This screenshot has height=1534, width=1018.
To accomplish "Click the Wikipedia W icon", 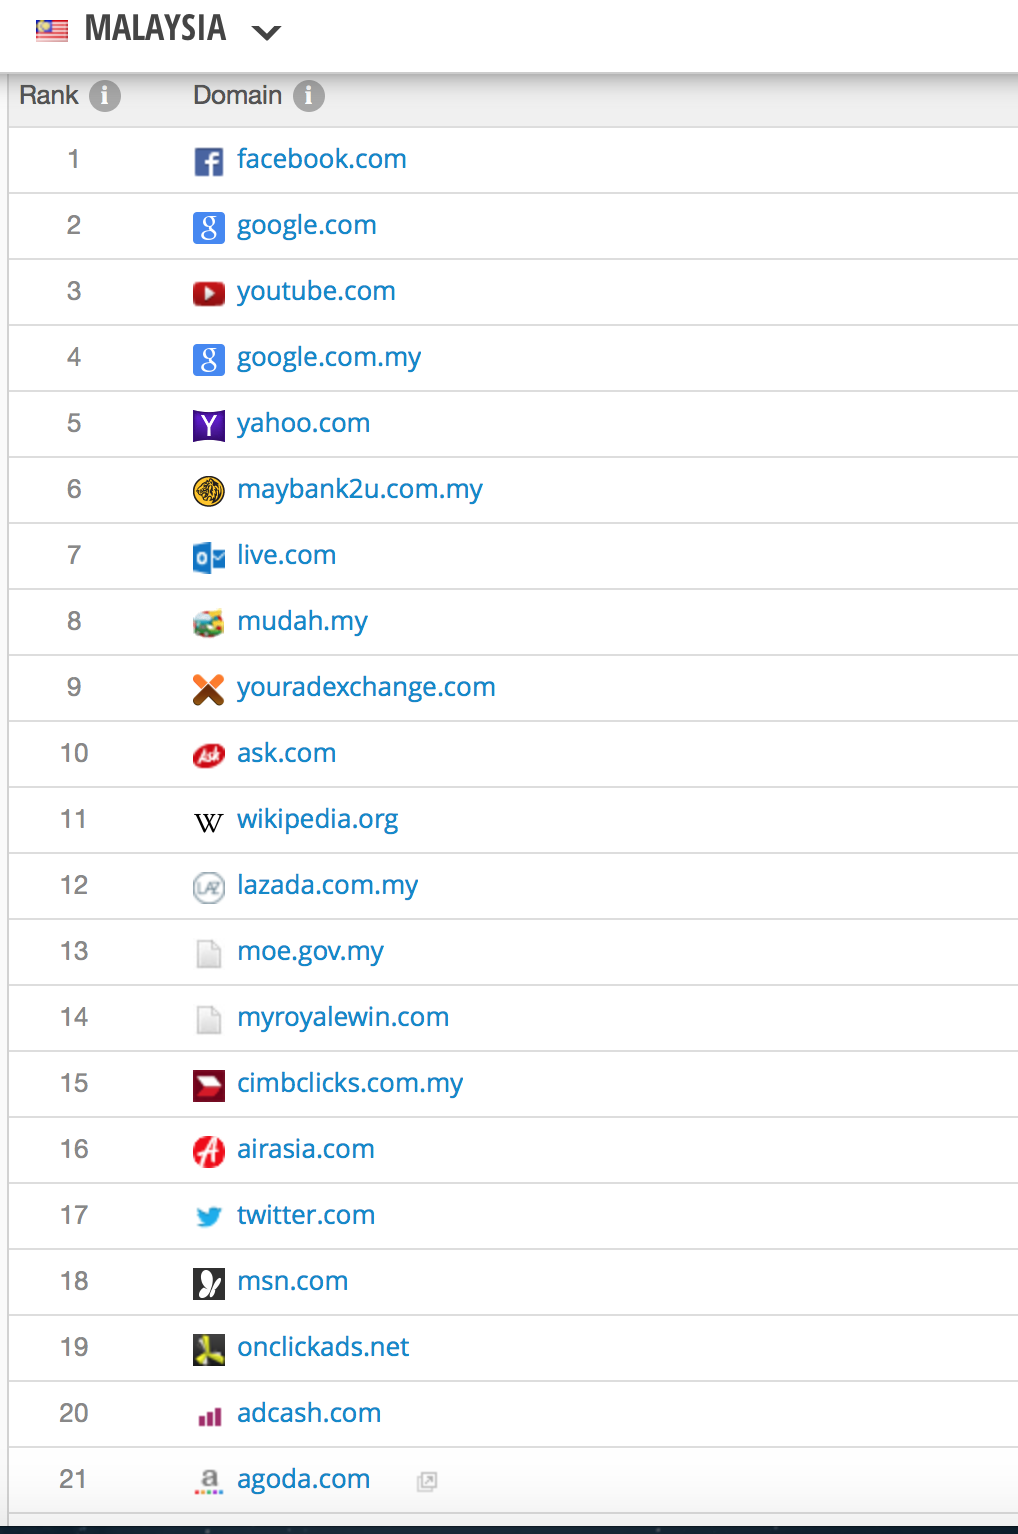I will point(208,822).
